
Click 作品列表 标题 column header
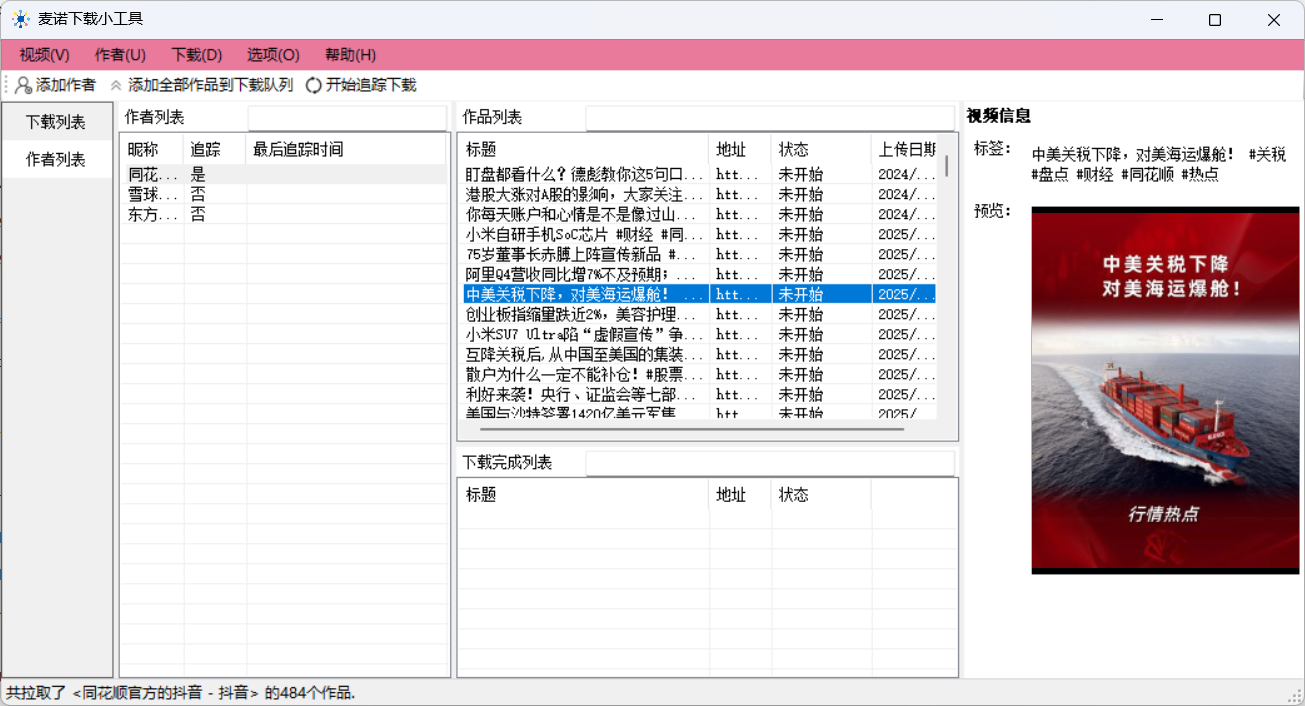(x=584, y=150)
